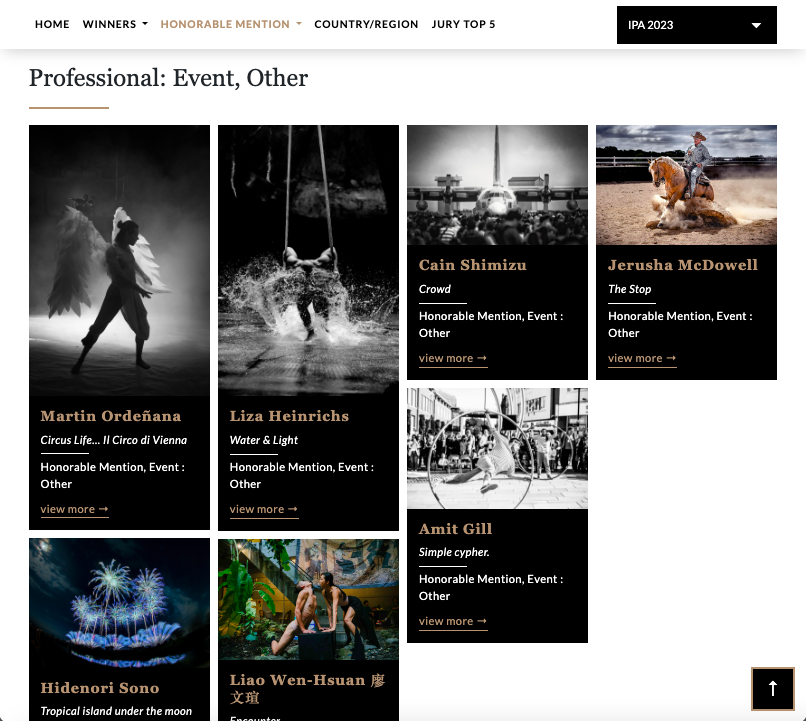The width and height of the screenshot is (806, 721).
Task: Open the Jury Top 5 page
Action: (x=463, y=24)
